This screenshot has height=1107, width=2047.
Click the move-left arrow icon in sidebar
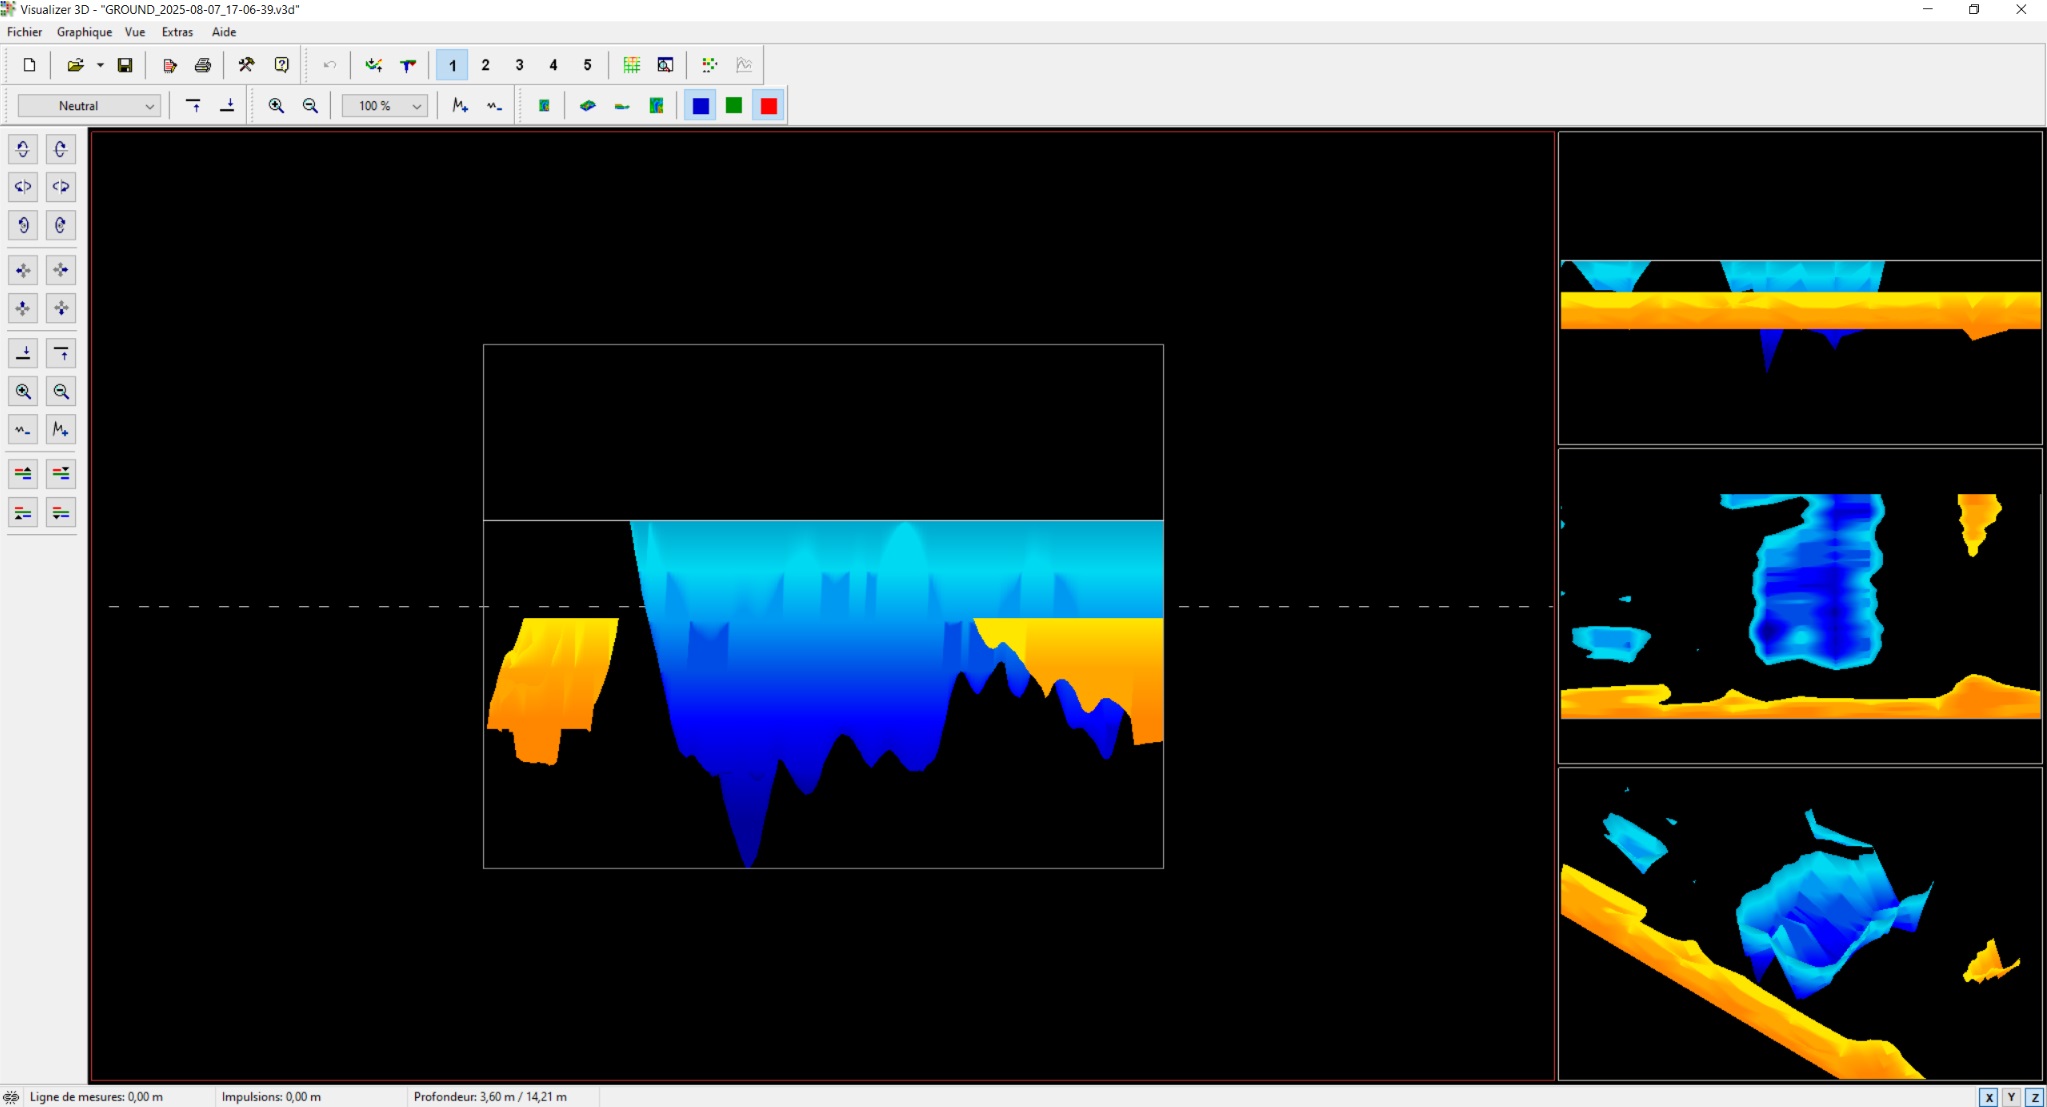23,270
